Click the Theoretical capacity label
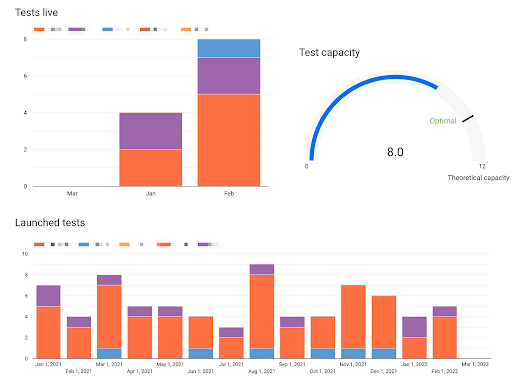Image resolution: width=512 pixels, height=383 pixels. click(478, 178)
